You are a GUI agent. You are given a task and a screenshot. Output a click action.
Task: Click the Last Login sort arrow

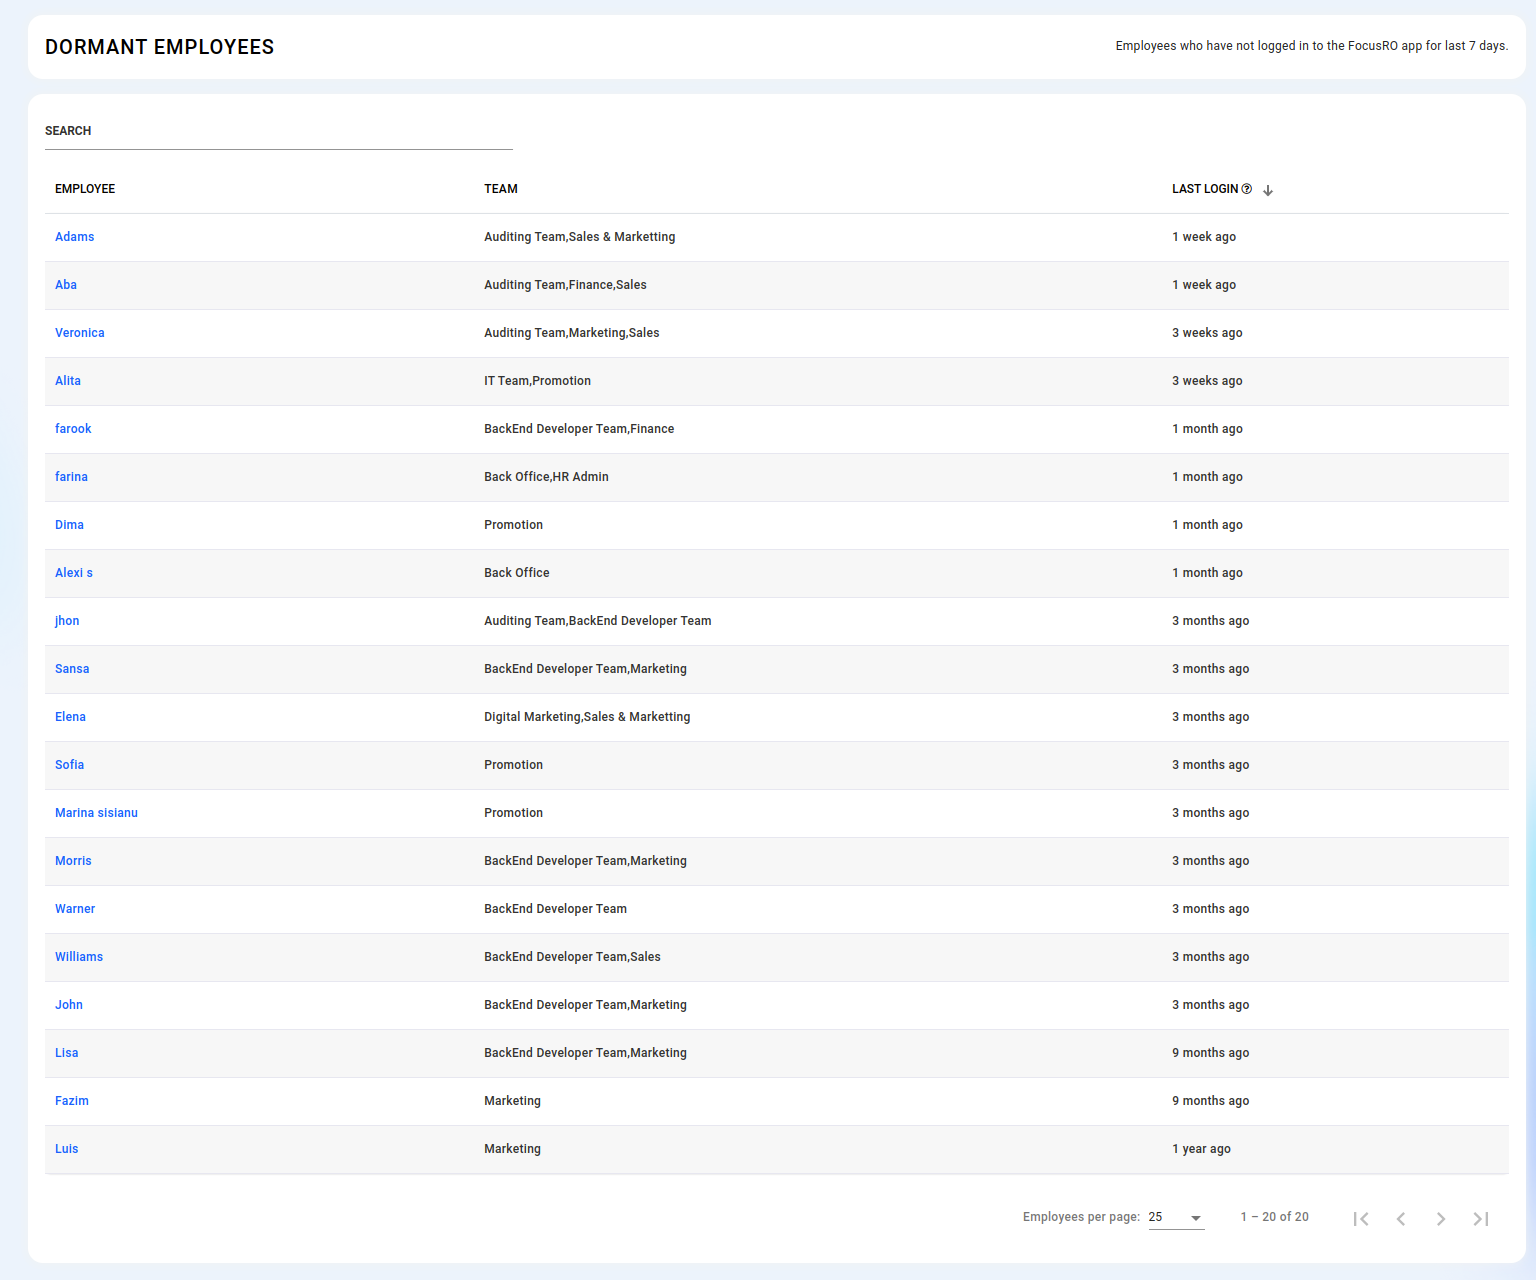click(x=1268, y=190)
